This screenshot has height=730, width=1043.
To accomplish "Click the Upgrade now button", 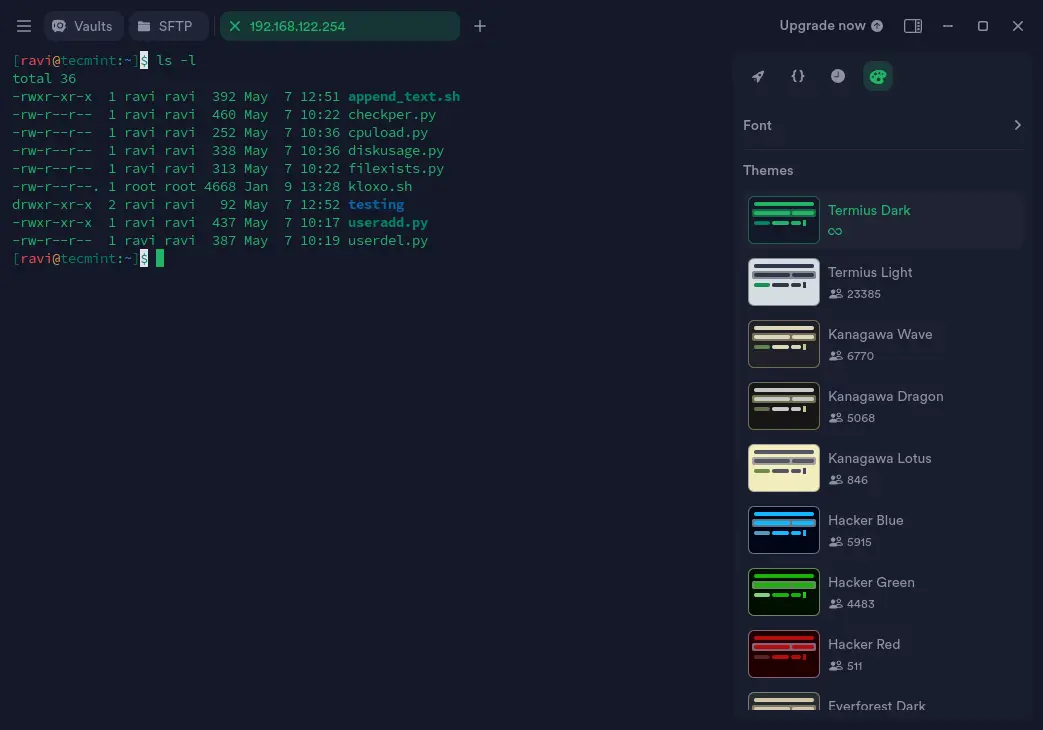I will (x=831, y=26).
